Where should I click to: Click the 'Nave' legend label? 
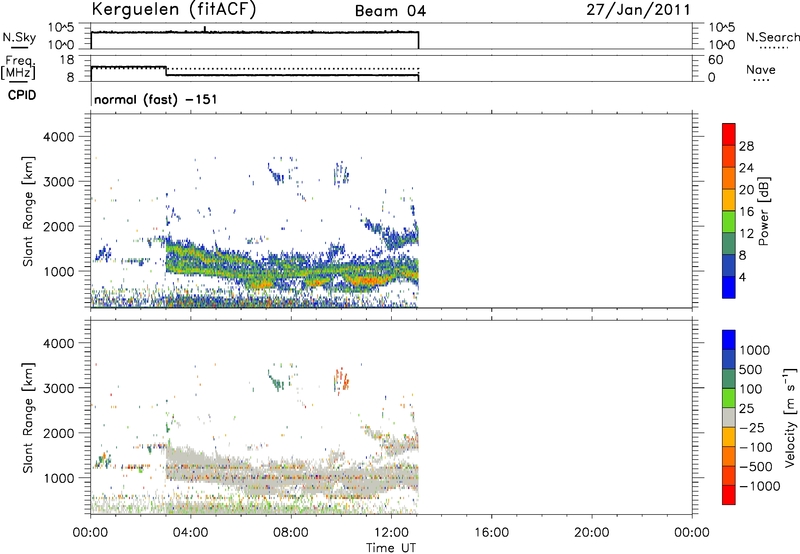point(761,69)
